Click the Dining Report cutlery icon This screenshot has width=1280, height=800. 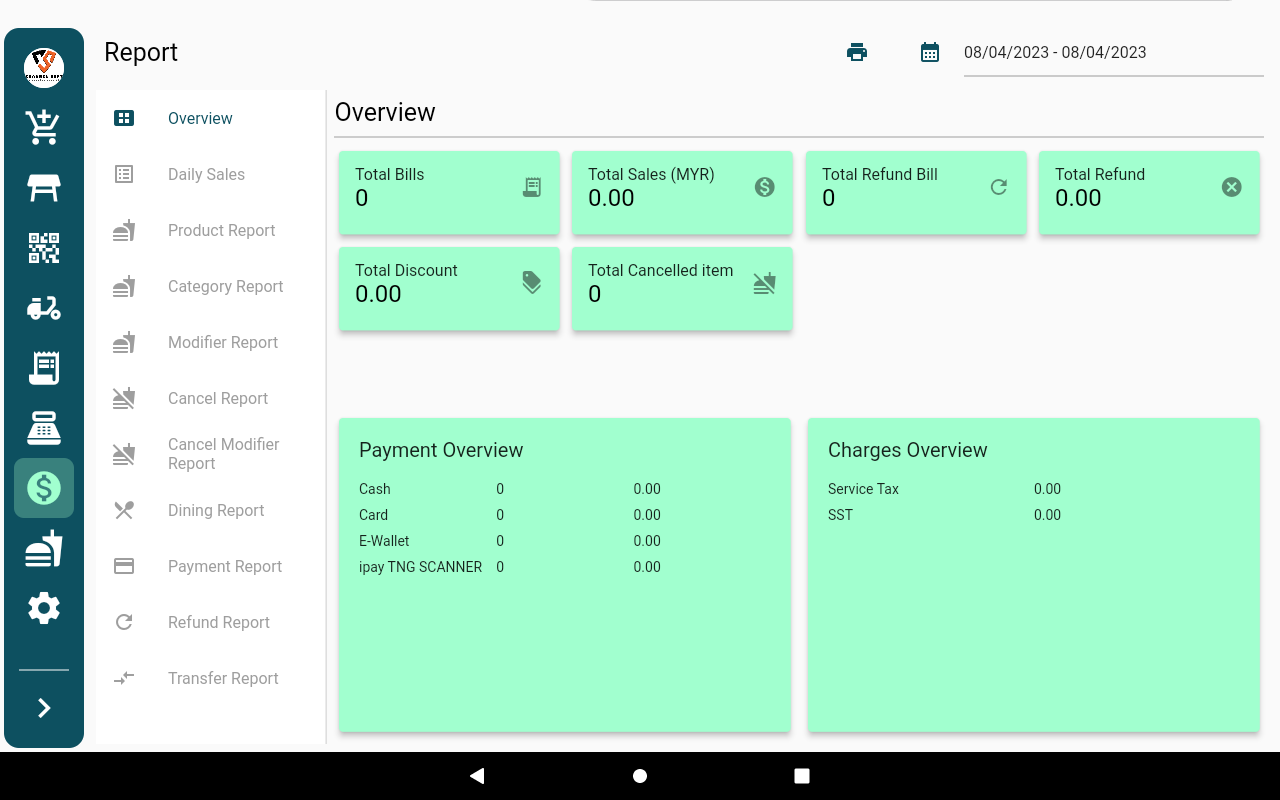(x=124, y=510)
